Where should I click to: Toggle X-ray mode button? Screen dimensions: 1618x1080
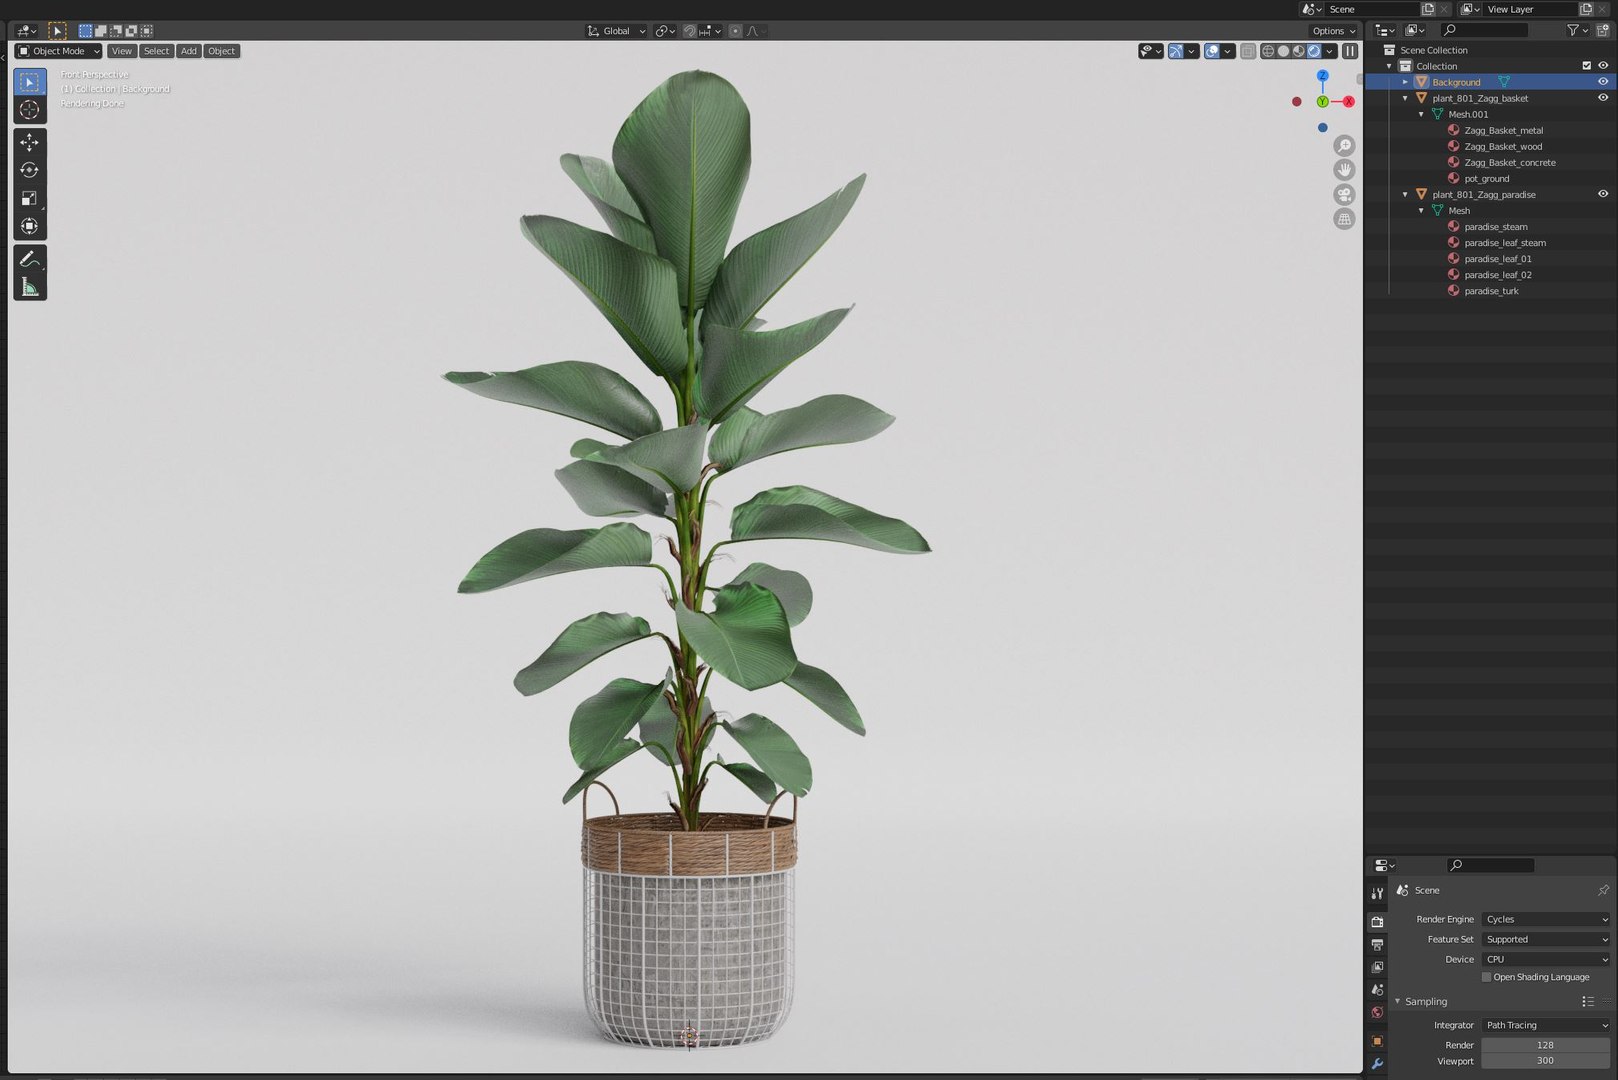1248,51
